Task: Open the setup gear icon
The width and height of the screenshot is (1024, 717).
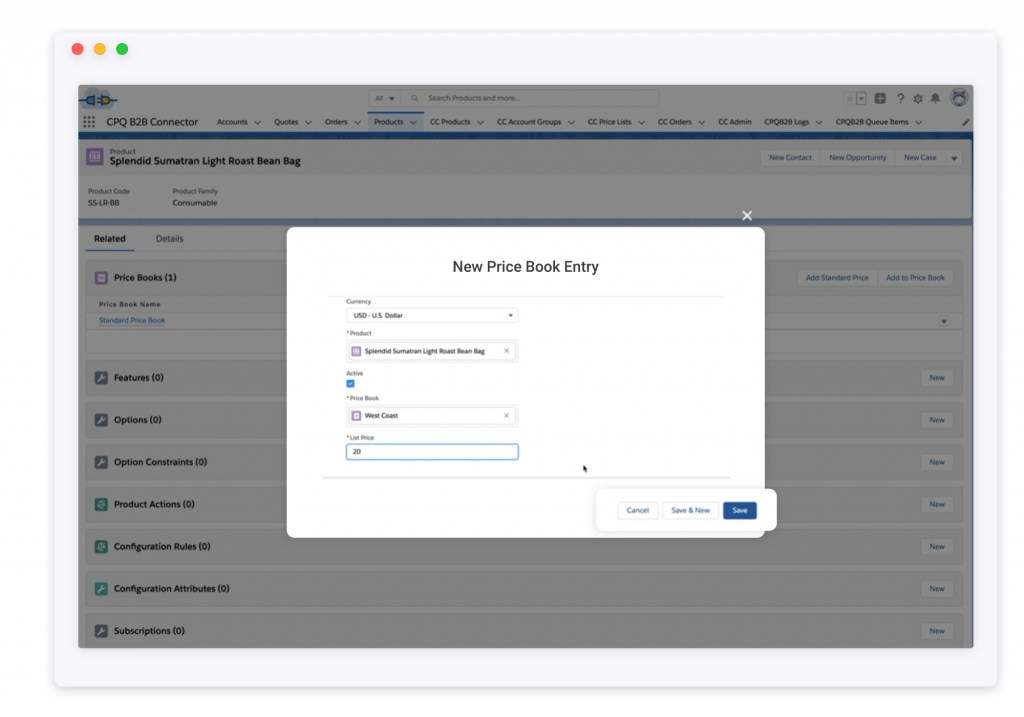Action: (x=918, y=99)
